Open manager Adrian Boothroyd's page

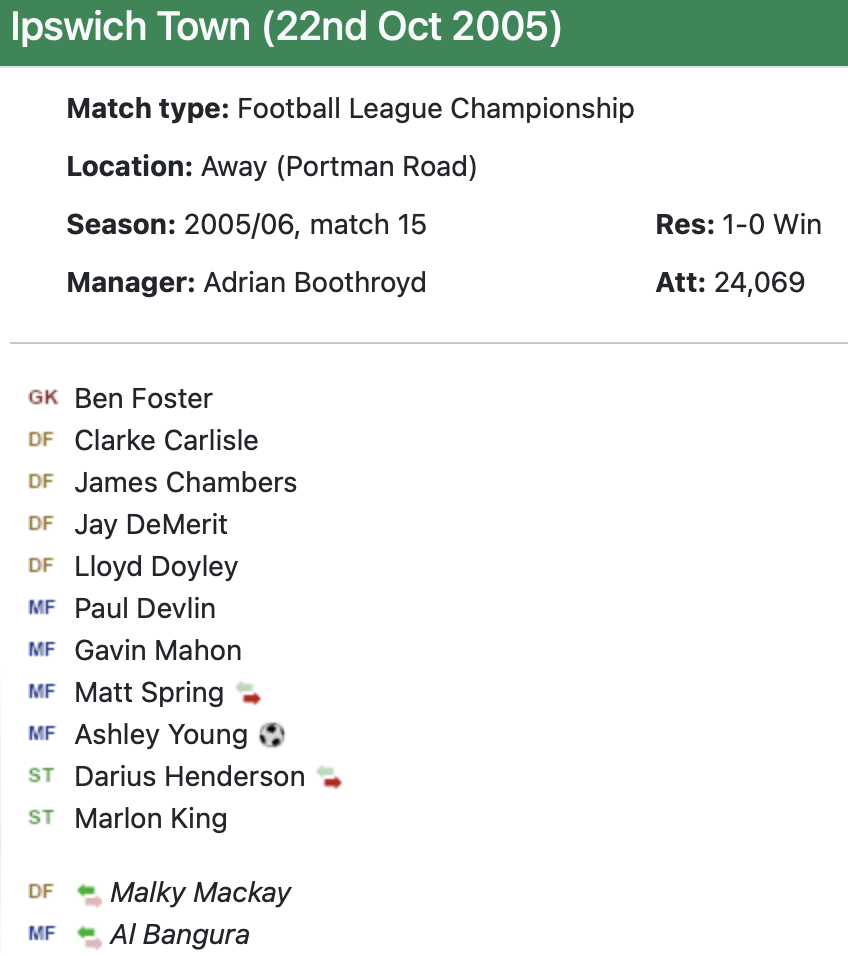pyautogui.click(x=315, y=282)
